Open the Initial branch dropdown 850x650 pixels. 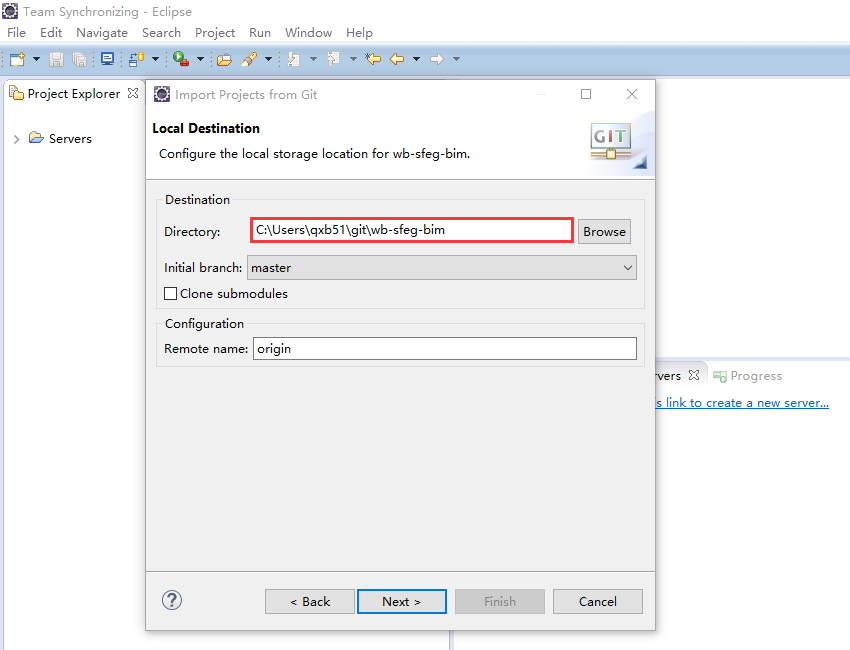pos(442,268)
